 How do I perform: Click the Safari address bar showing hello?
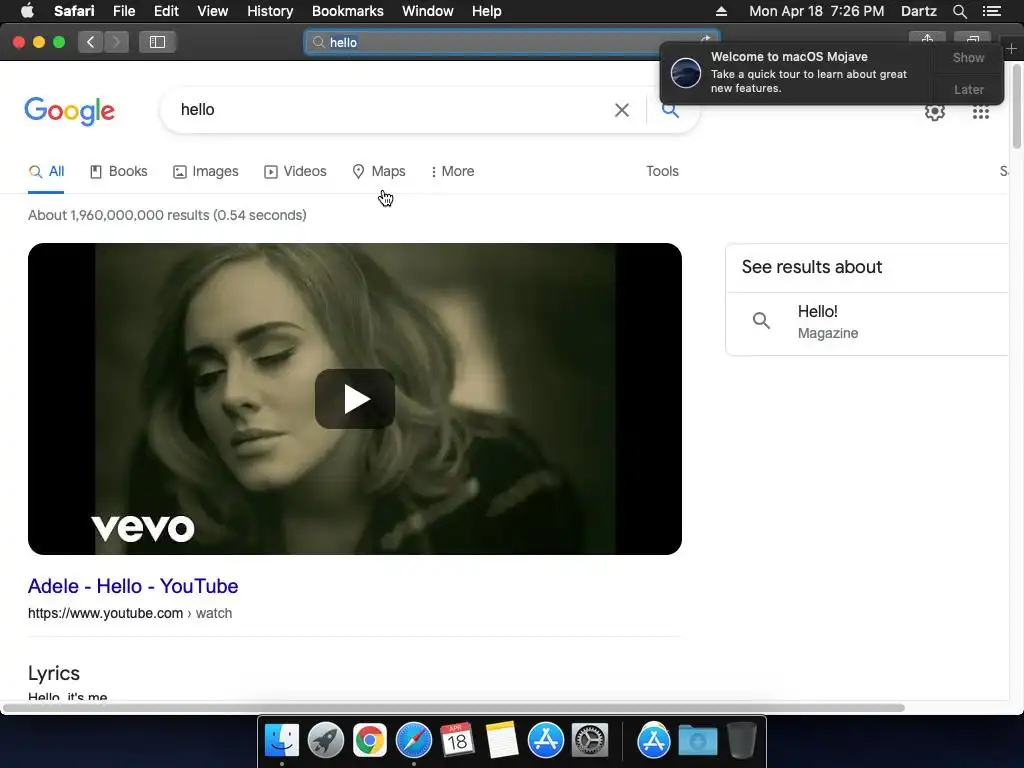[x=511, y=42]
